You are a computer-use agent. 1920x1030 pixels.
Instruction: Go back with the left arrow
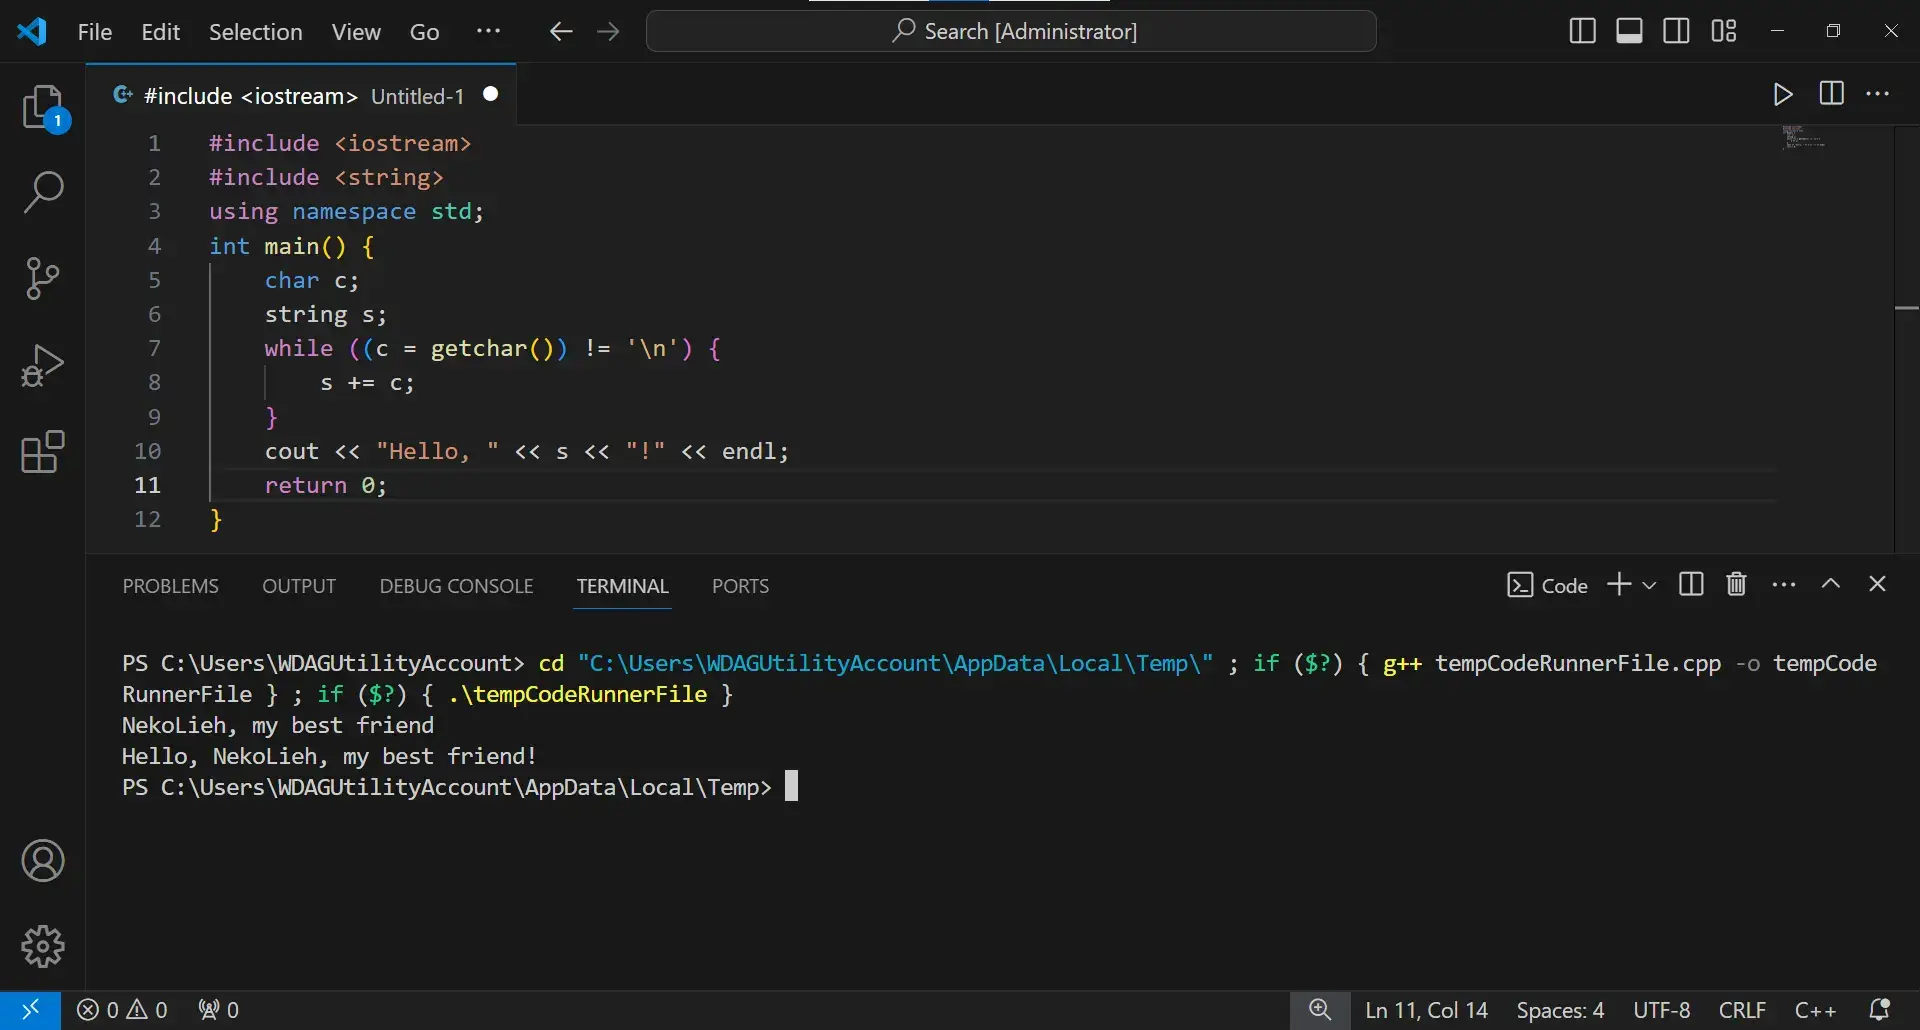561,32
